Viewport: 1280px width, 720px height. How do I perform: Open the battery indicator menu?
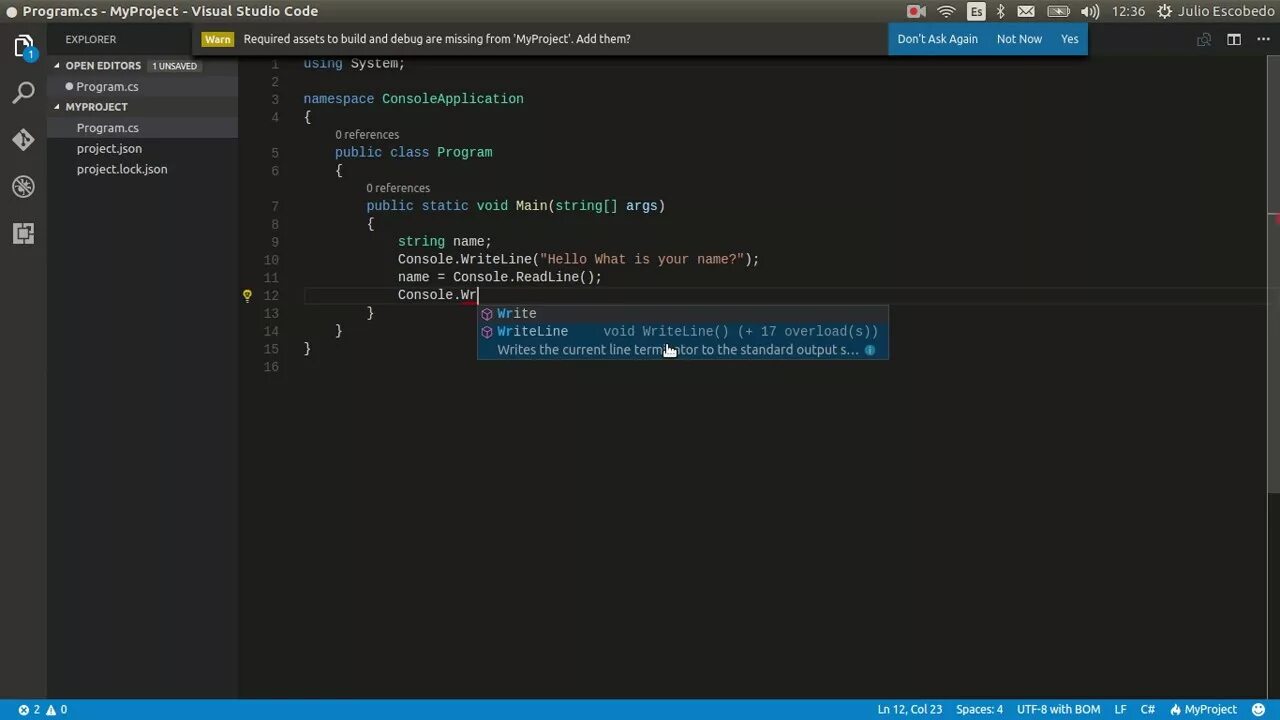(1059, 11)
